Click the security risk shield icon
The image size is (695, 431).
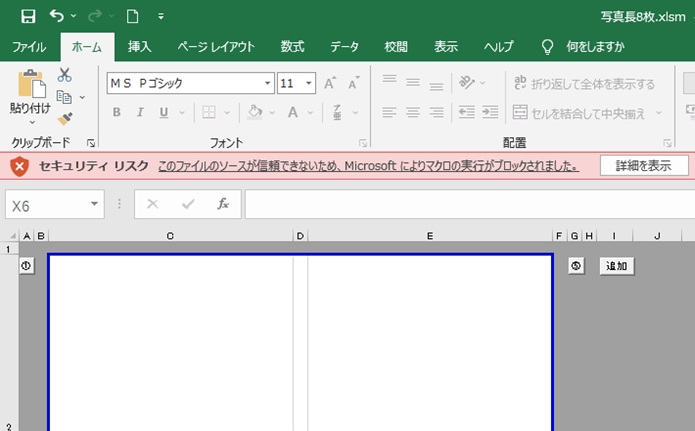(19, 166)
